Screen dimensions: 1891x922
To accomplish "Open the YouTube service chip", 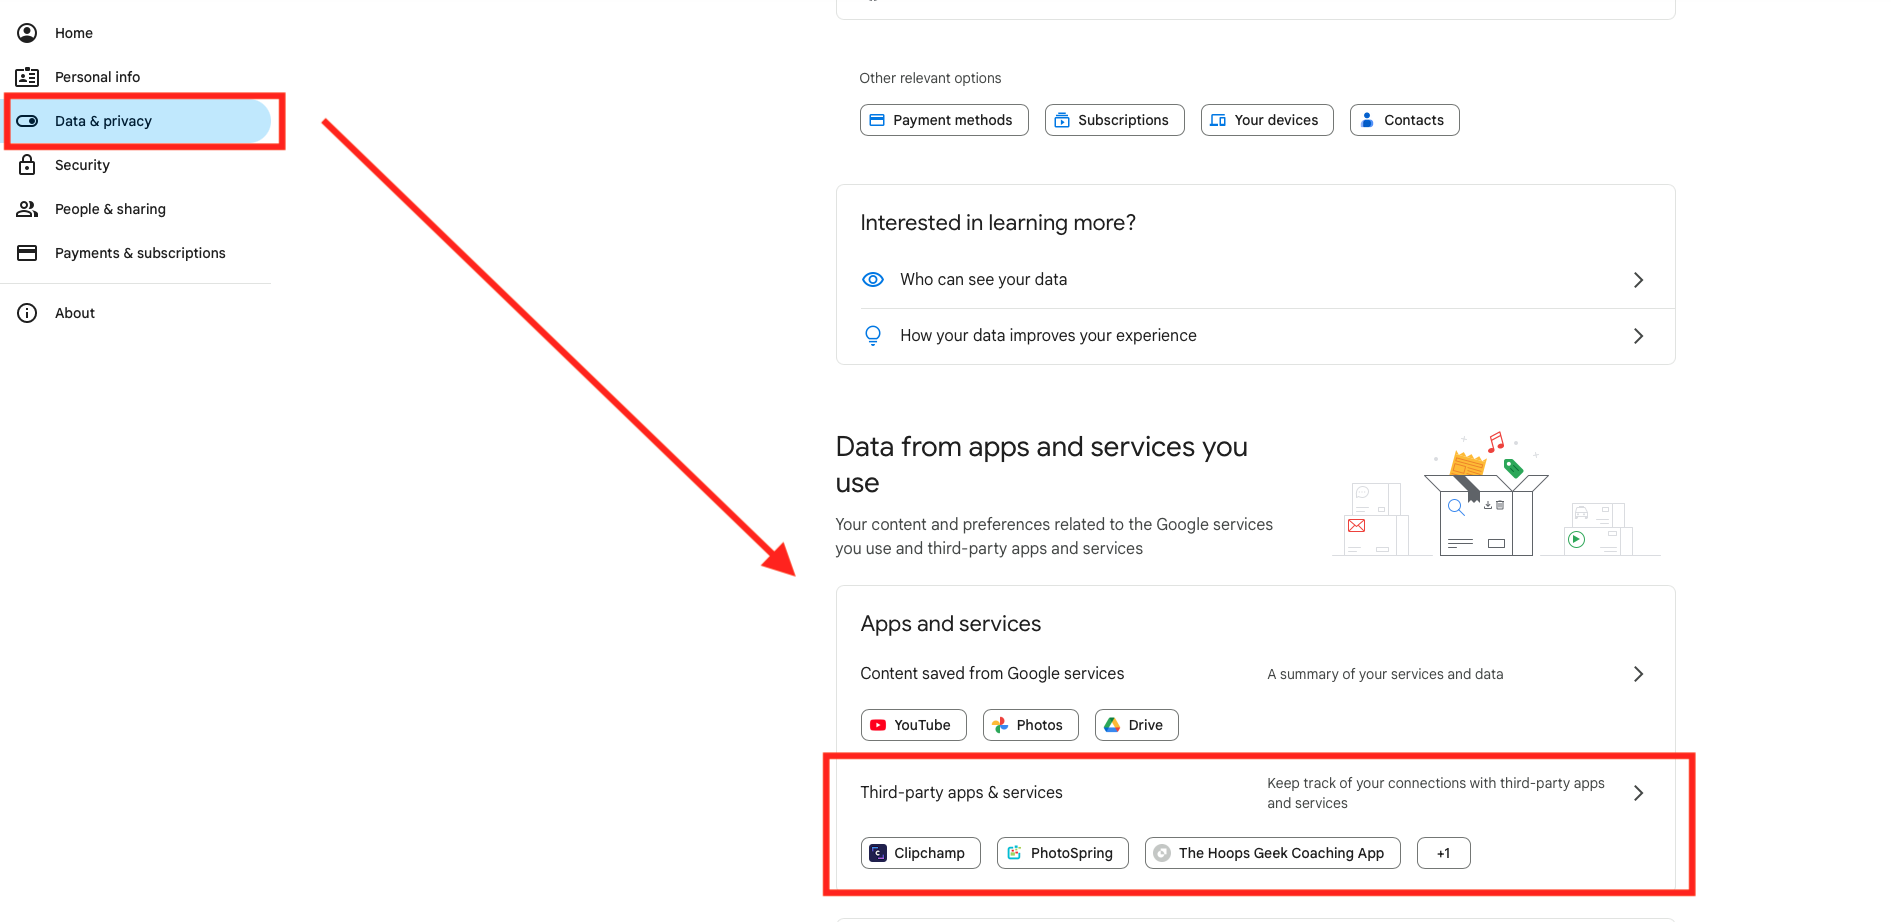I will [913, 725].
